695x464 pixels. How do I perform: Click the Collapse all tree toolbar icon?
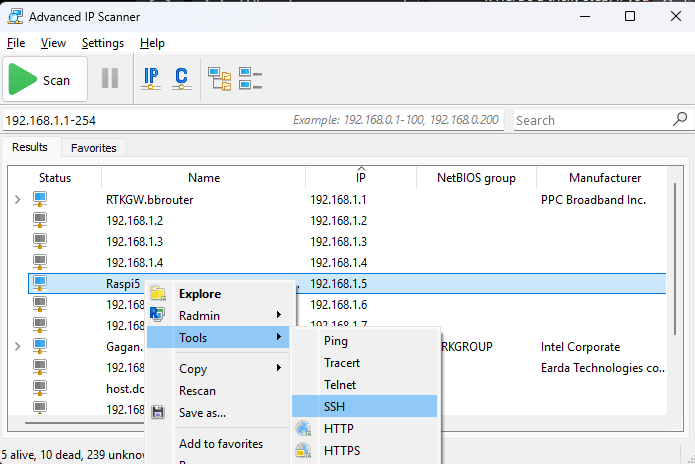(x=250, y=78)
